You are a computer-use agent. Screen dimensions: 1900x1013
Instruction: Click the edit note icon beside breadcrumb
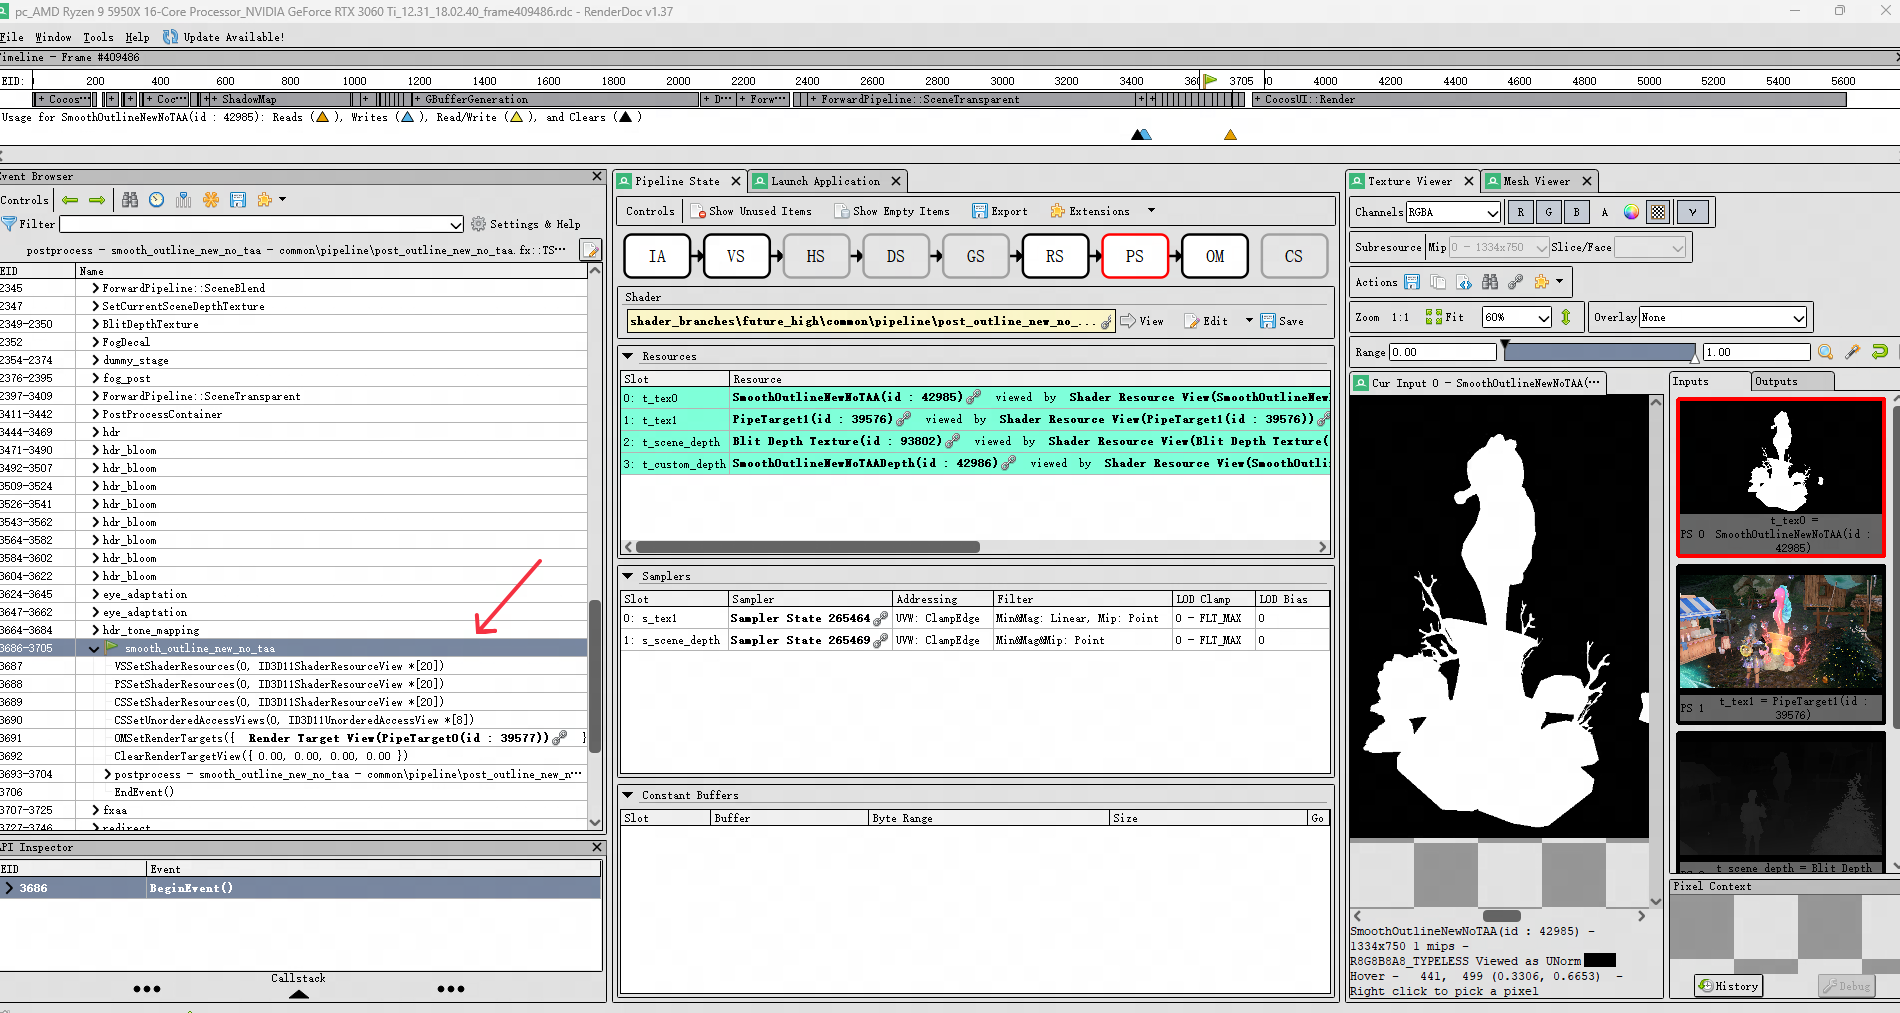click(591, 250)
